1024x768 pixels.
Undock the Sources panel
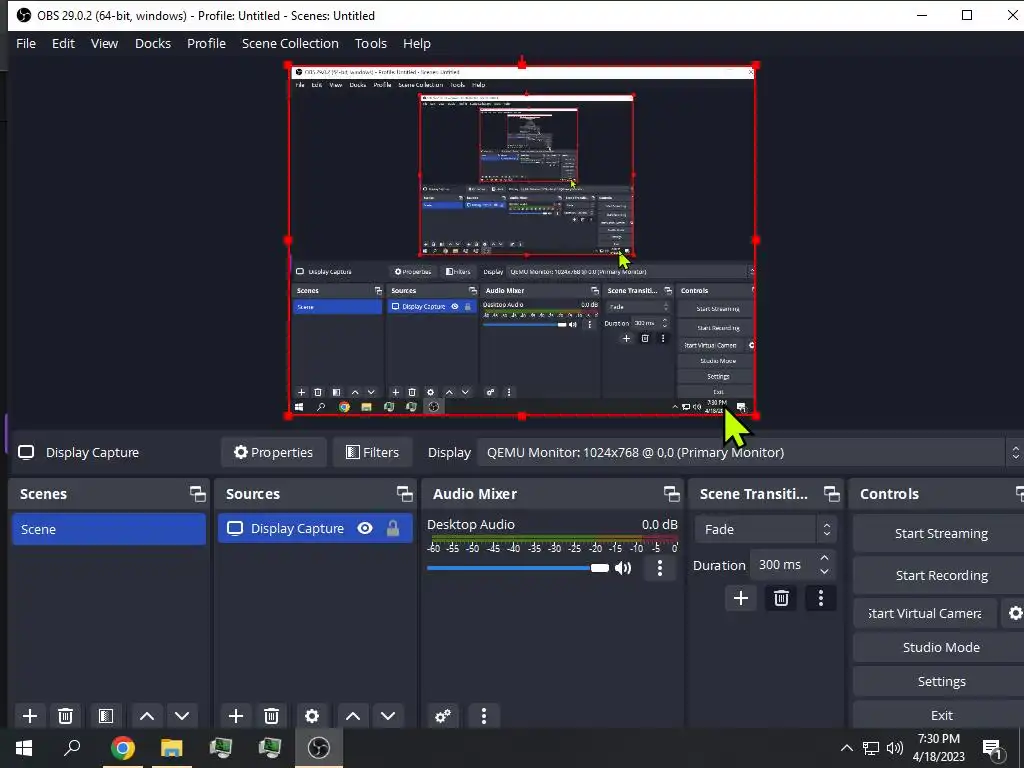(x=405, y=494)
